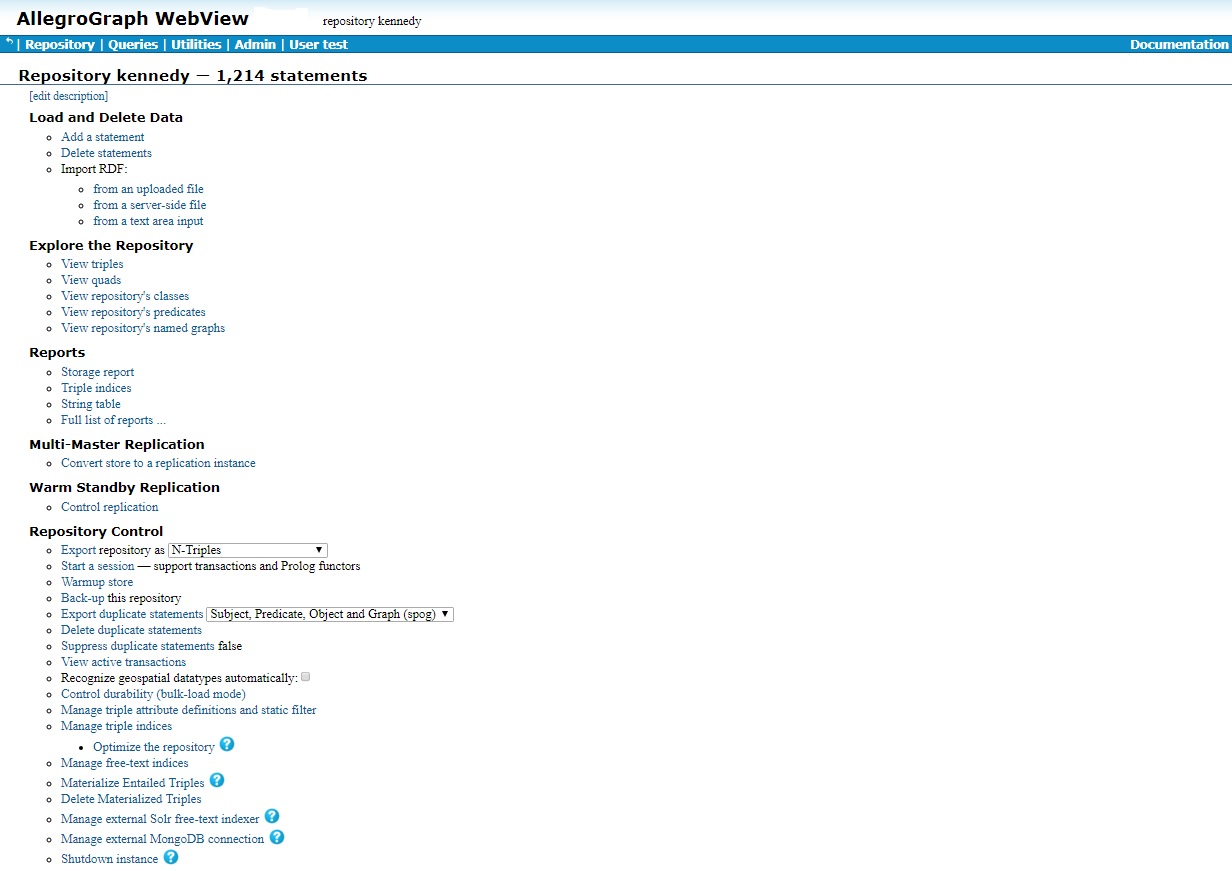This screenshot has height=871, width=1232.
Task: Open the Queries menu
Action: (x=133, y=44)
